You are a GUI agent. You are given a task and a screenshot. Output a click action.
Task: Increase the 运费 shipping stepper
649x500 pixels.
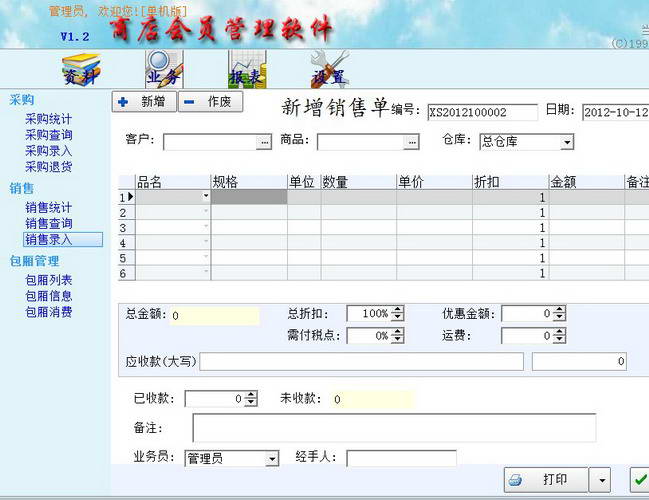[x=559, y=332]
